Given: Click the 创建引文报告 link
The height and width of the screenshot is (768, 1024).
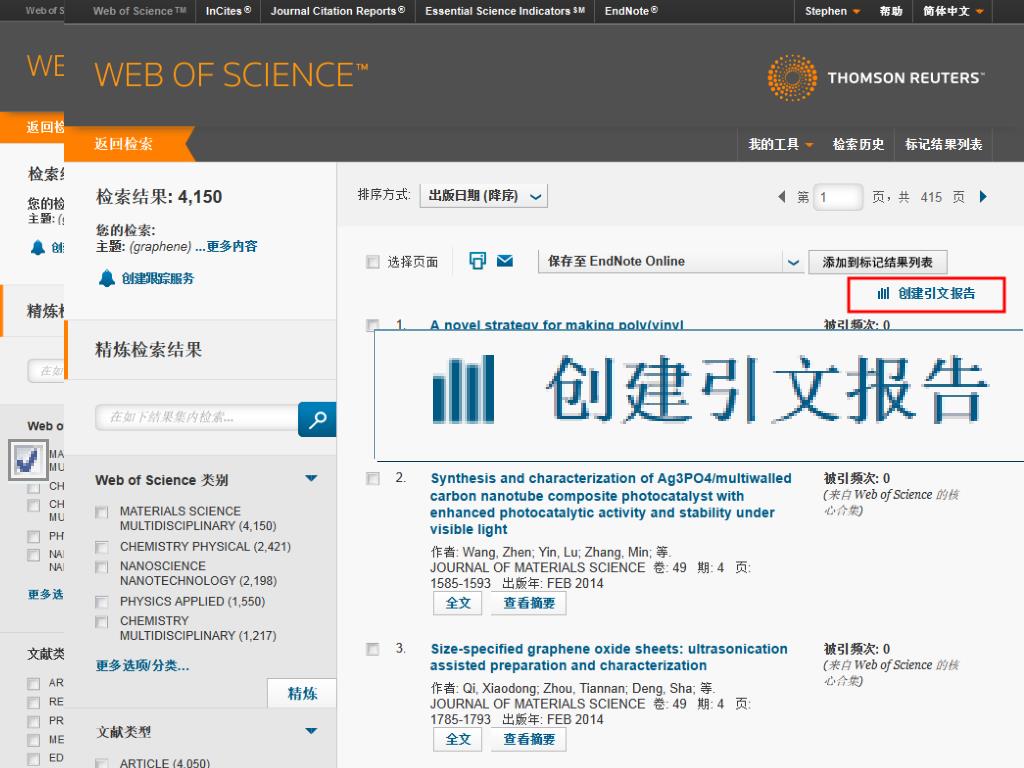Looking at the screenshot, I should point(926,294).
